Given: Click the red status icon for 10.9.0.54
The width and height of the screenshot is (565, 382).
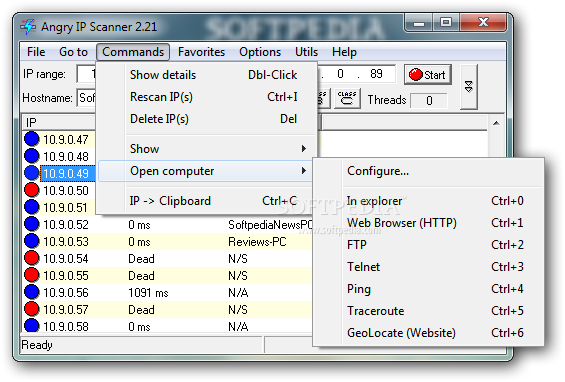Looking at the screenshot, I should [x=32, y=258].
